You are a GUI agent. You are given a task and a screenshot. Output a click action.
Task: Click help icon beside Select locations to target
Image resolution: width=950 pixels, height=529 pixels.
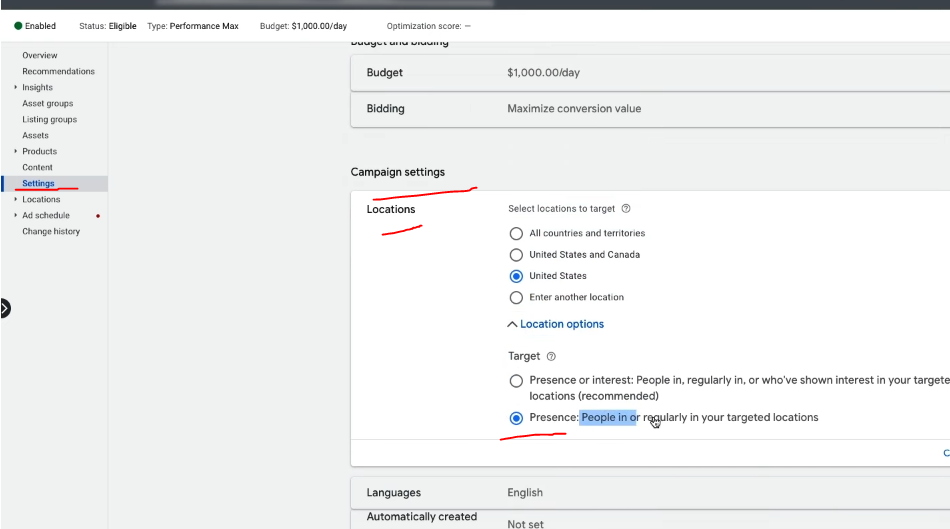[x=626, y=209]
